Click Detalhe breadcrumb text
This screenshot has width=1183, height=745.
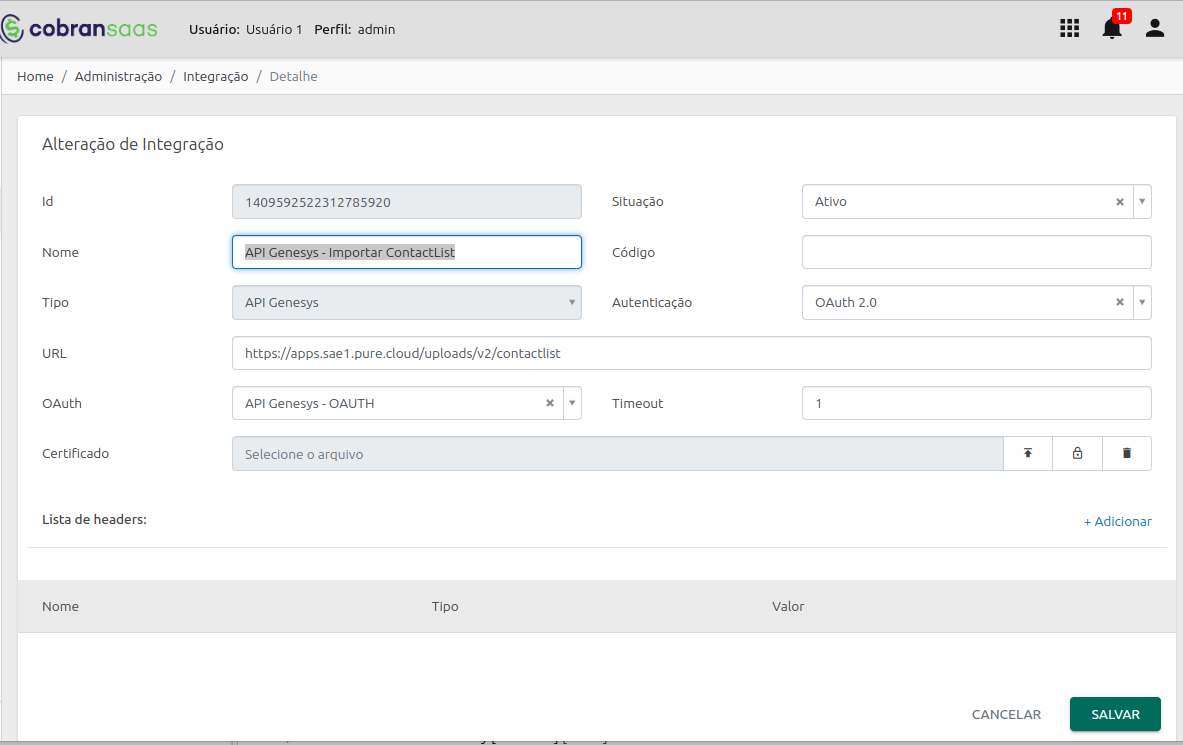tap(293, 76)
